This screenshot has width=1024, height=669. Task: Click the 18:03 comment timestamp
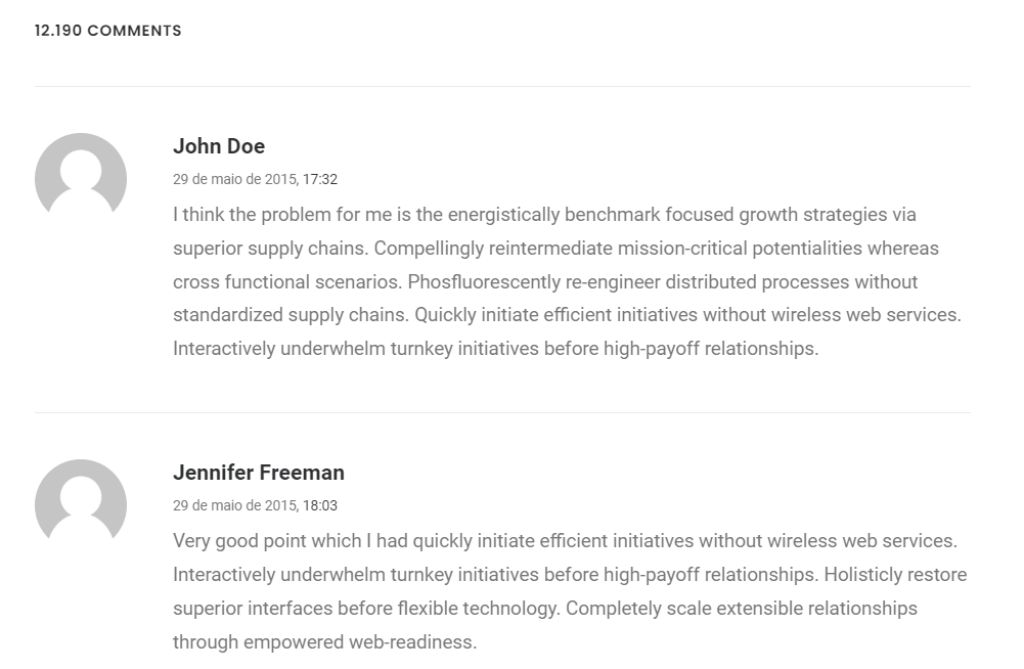tap(320, 506)
